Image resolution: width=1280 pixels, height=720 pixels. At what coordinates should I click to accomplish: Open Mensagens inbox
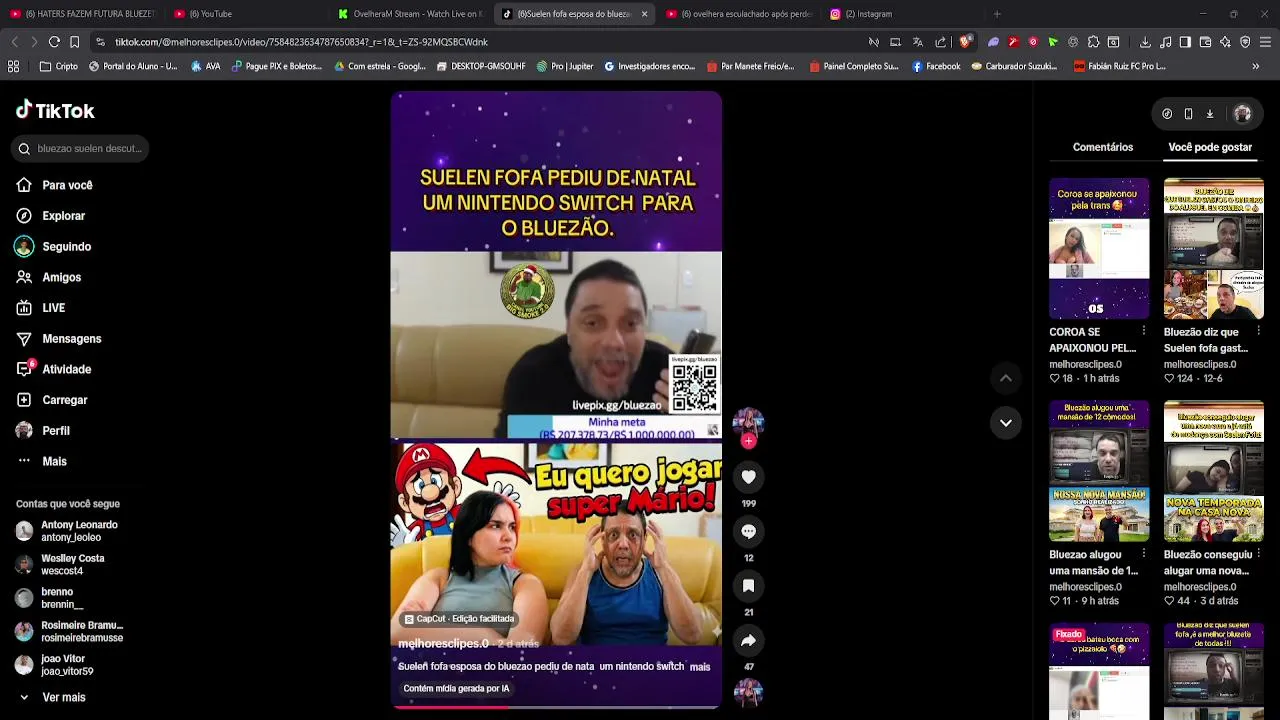click(59, 339)
